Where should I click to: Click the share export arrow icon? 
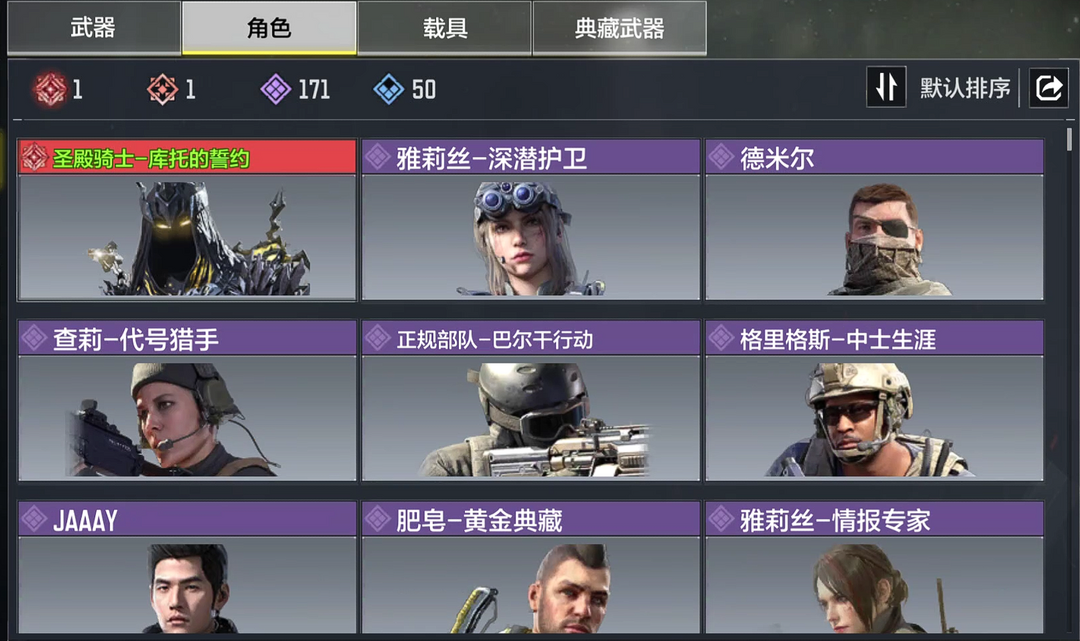point(1048,87)
